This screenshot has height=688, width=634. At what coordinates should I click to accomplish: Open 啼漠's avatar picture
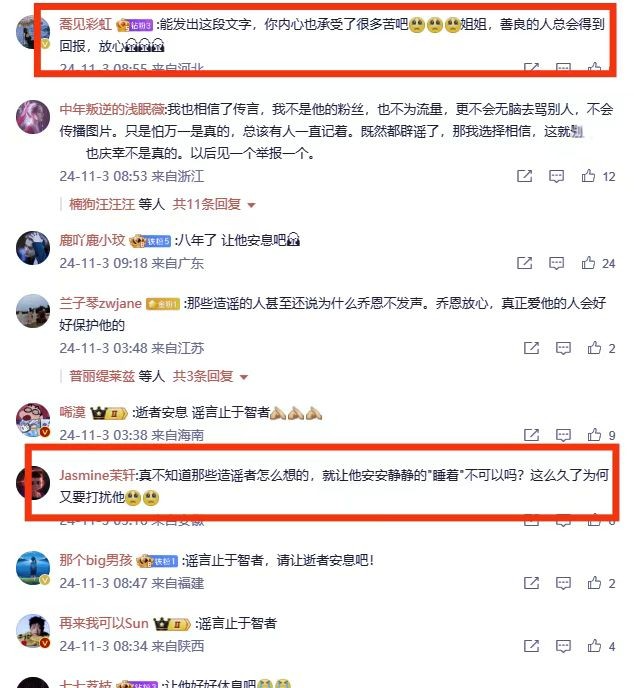[33, 420]
